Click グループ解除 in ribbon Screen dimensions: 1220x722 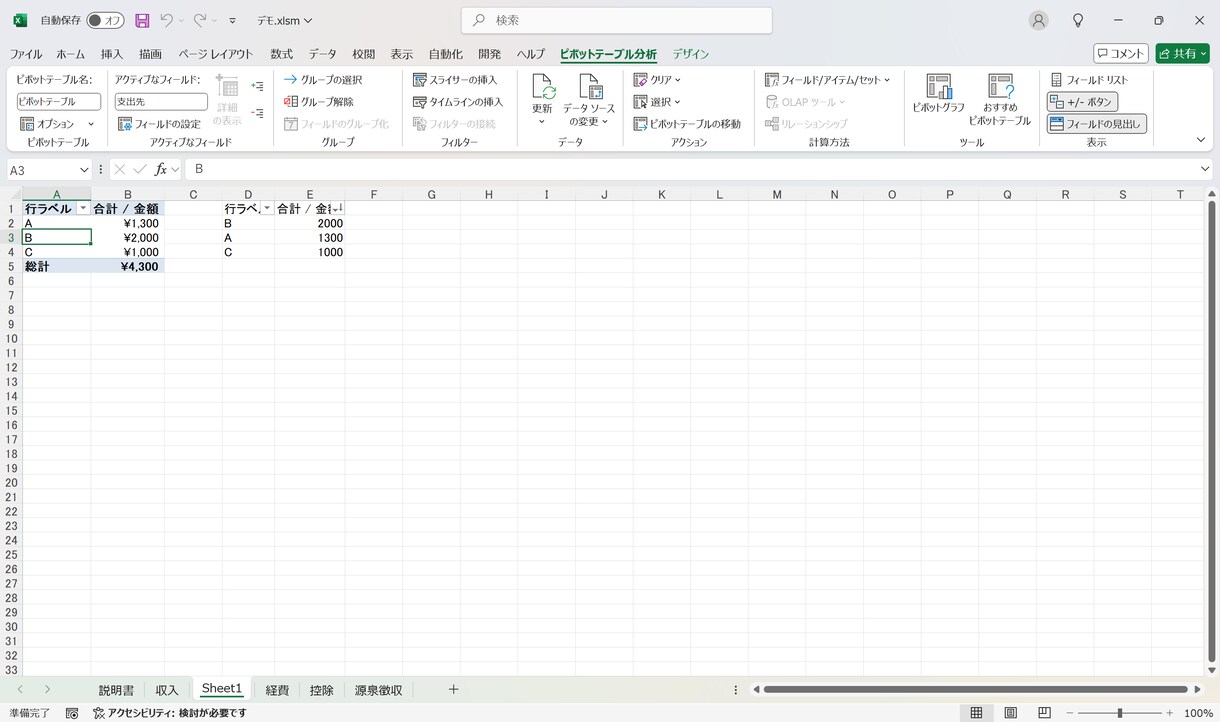pos(319,102)
